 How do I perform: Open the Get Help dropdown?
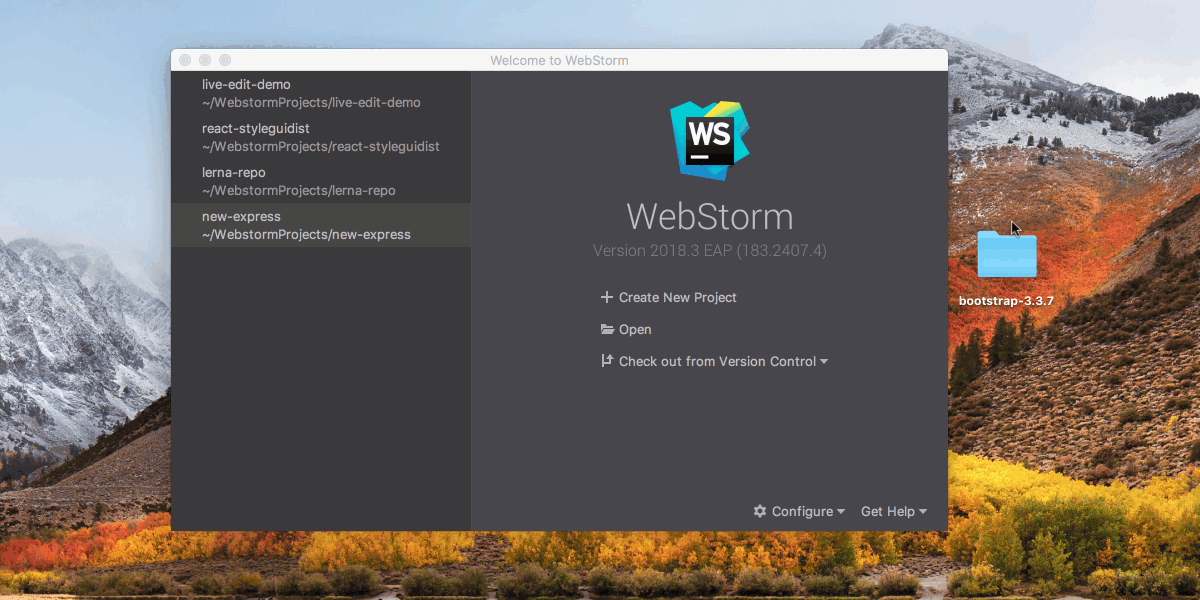click(x=894, y=511)
